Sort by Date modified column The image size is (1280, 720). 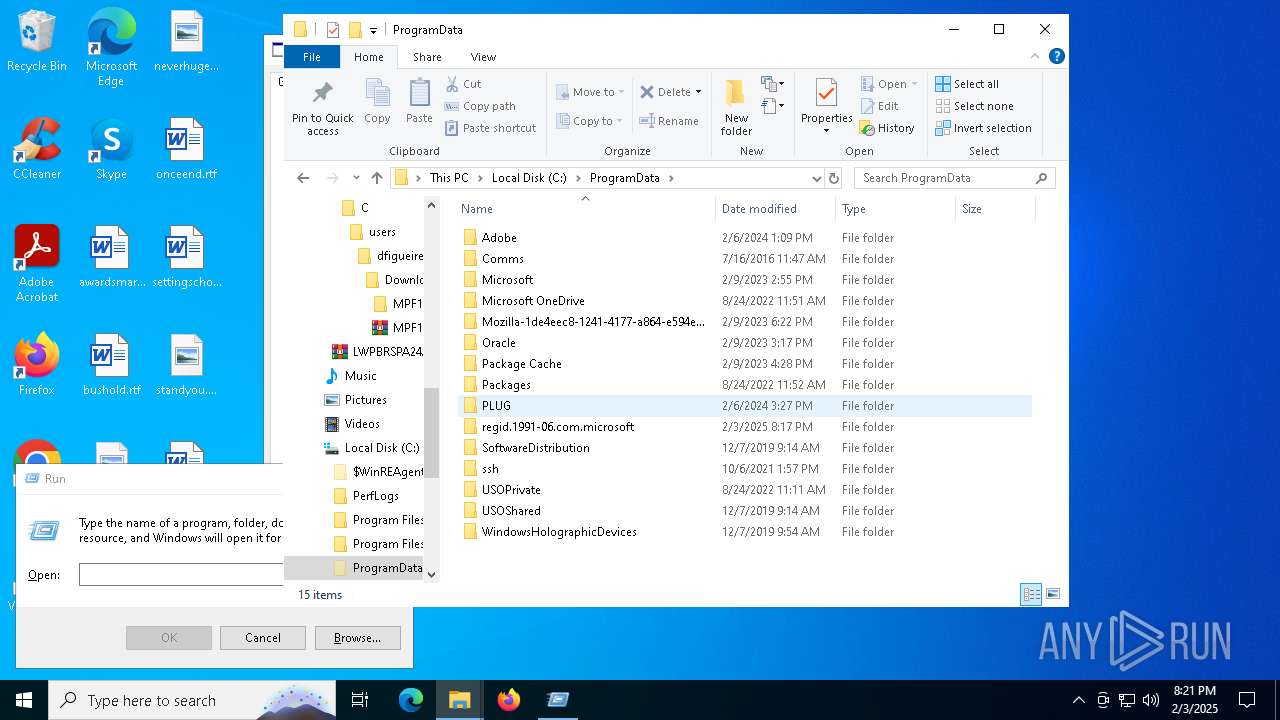pyautogui.click(x=775, y=209)
